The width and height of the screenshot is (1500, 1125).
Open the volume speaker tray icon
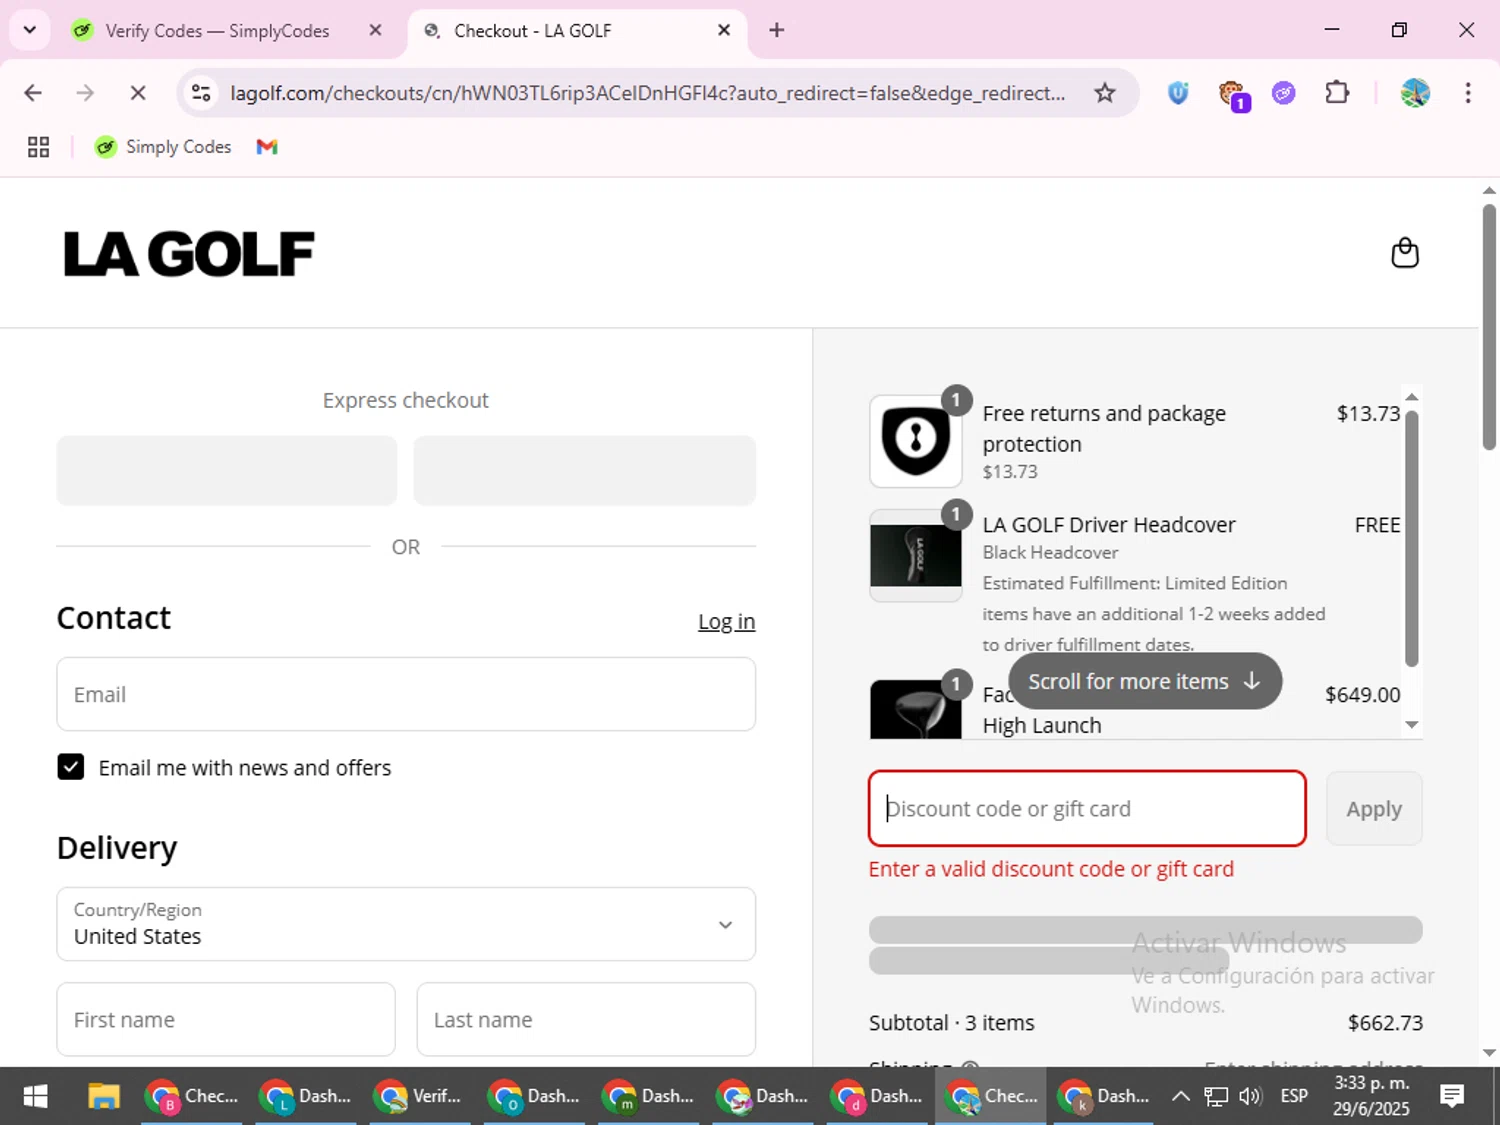(x=1250, y=1096)
